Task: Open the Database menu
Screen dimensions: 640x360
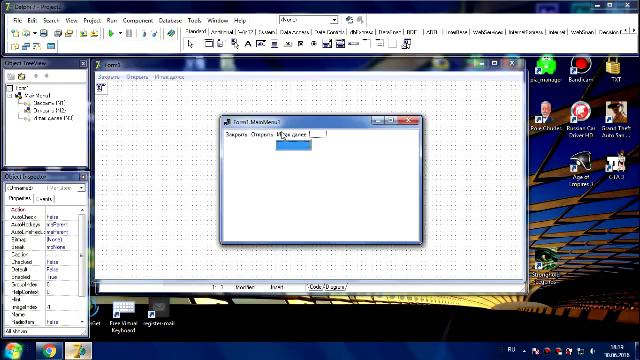Action: point(170,20)
